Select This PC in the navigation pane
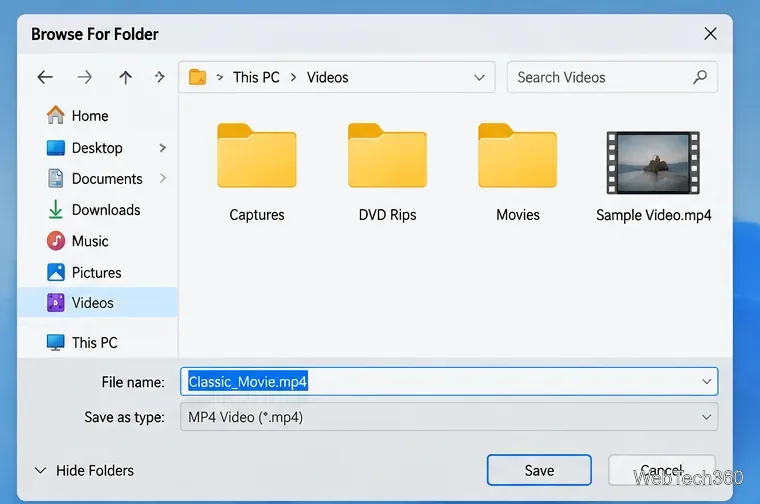 coord(97,342)
